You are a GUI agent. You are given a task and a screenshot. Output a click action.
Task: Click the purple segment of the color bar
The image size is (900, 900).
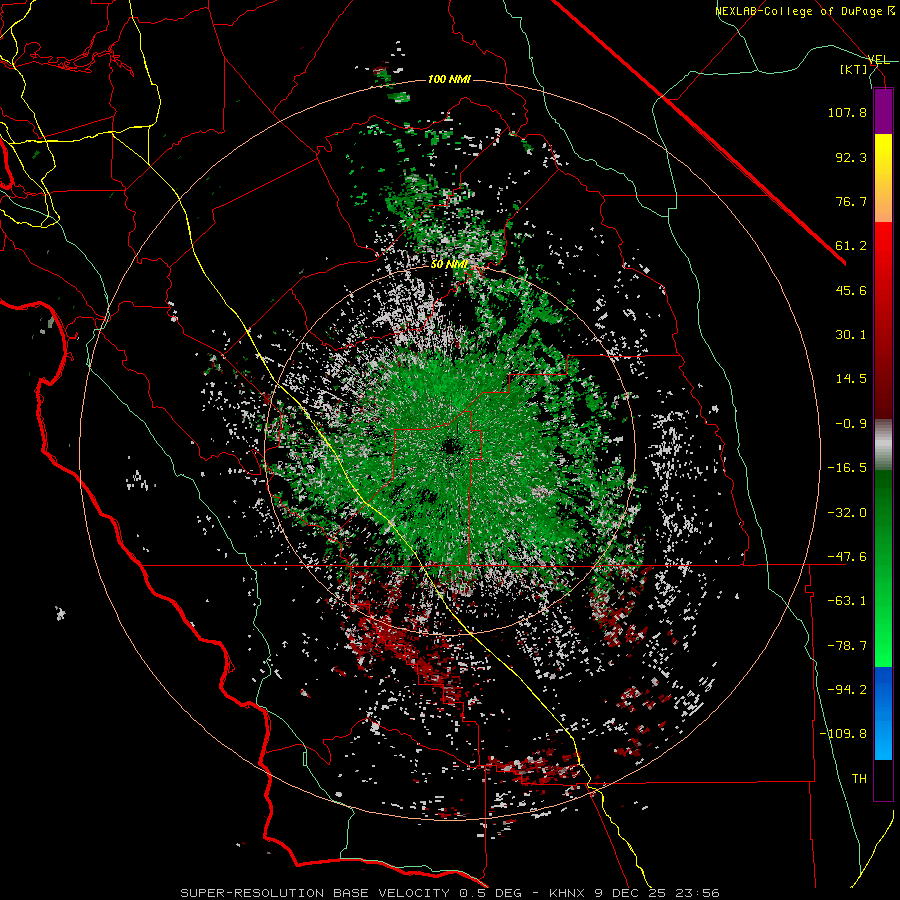[883, 111]
